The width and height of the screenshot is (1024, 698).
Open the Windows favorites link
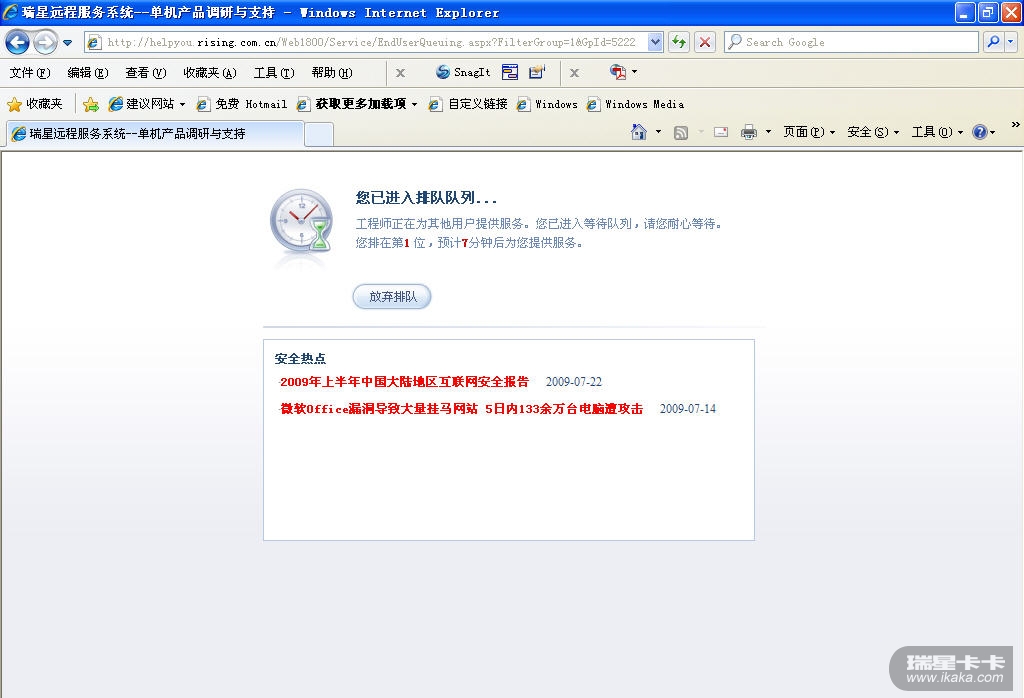[547, 104]
